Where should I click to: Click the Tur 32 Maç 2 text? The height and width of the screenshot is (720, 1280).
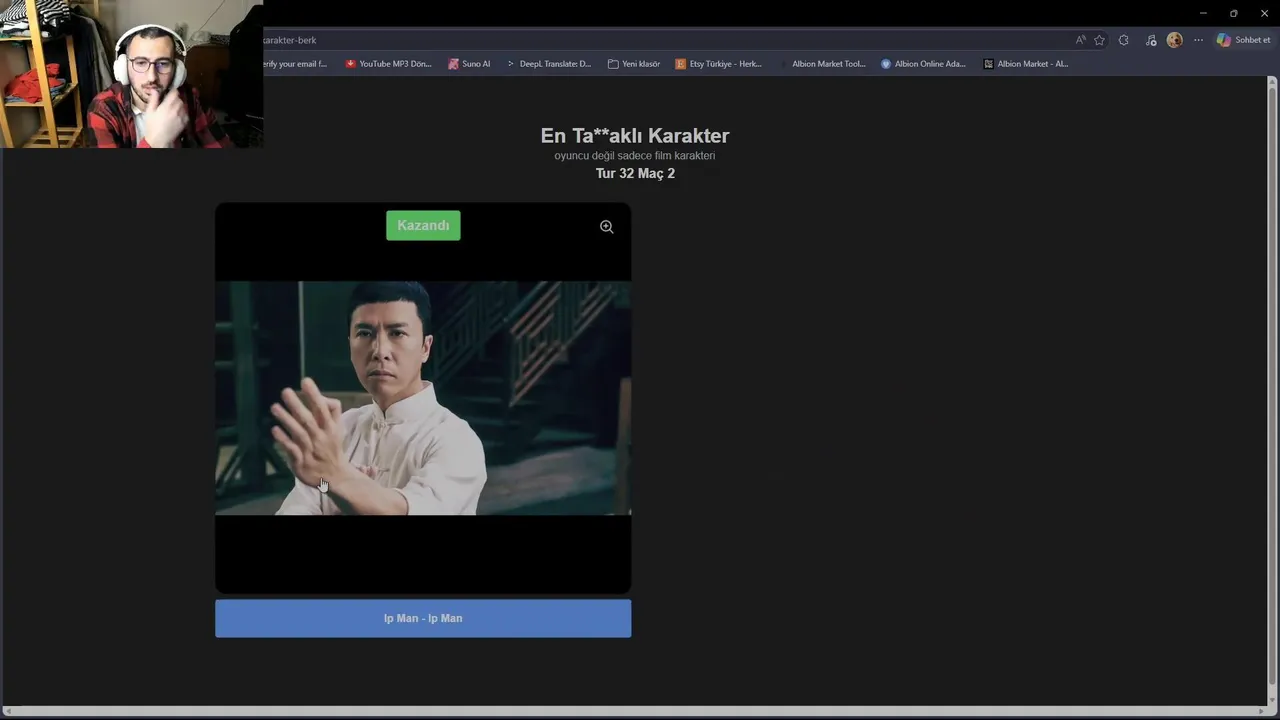coord(635,173)
